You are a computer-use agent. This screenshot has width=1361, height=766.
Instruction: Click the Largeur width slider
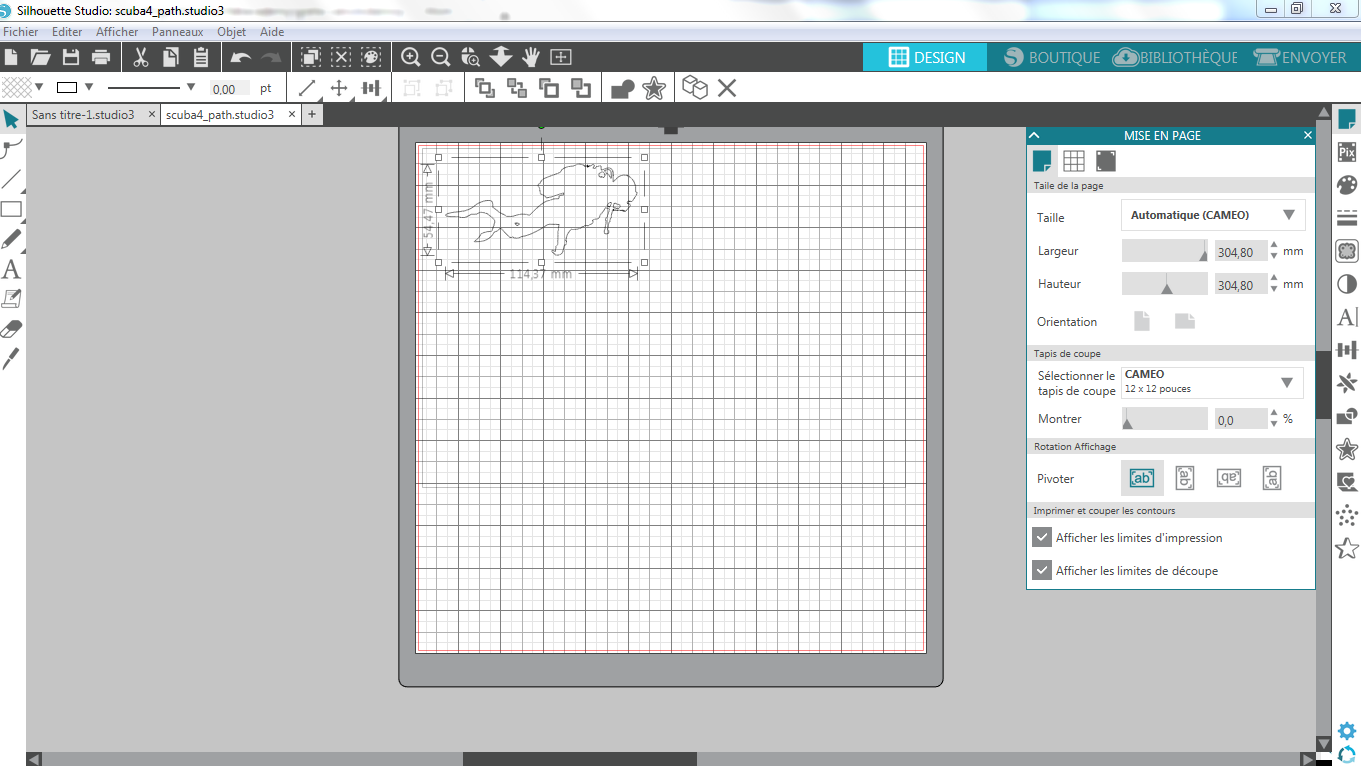[x=1165, y=251]
